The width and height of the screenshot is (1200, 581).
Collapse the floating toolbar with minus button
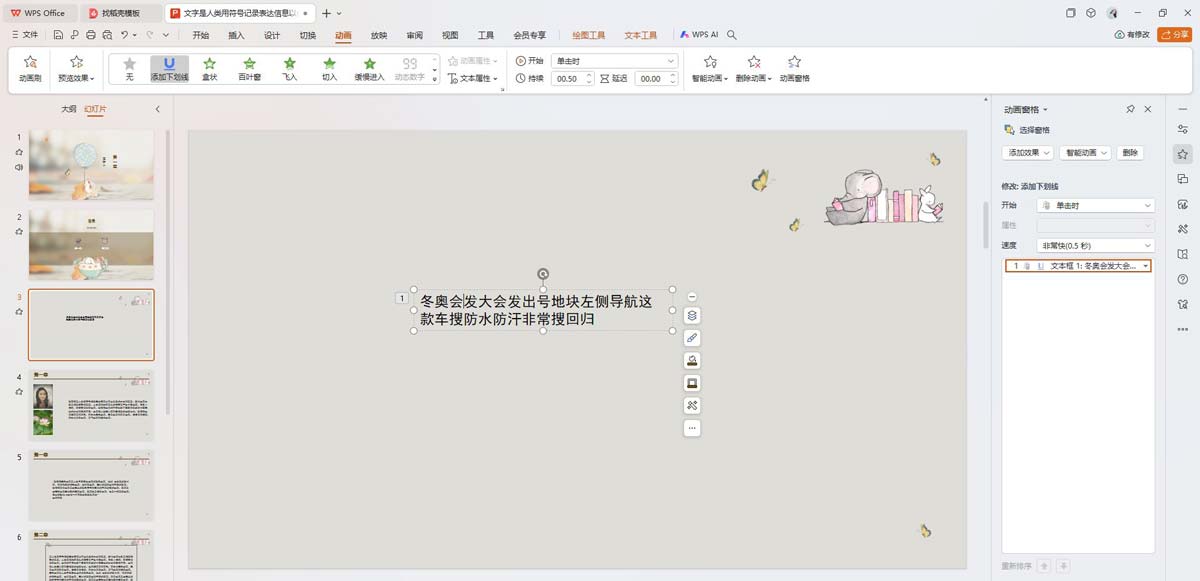click(692, 296)
